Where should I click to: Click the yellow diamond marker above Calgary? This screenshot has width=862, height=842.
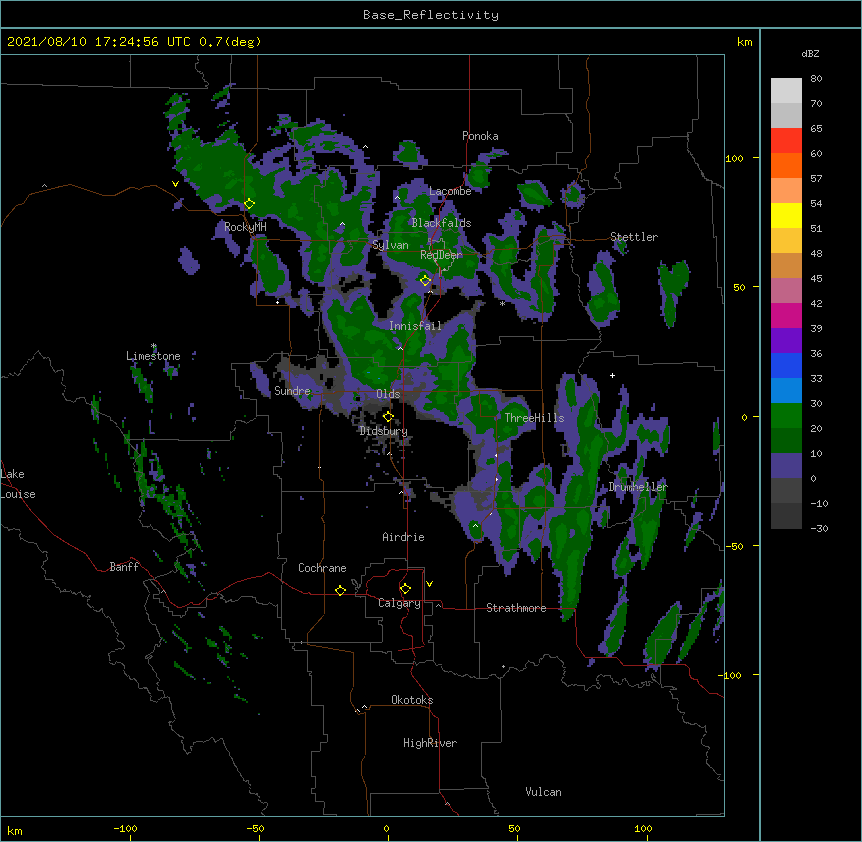tap(405, 589)
